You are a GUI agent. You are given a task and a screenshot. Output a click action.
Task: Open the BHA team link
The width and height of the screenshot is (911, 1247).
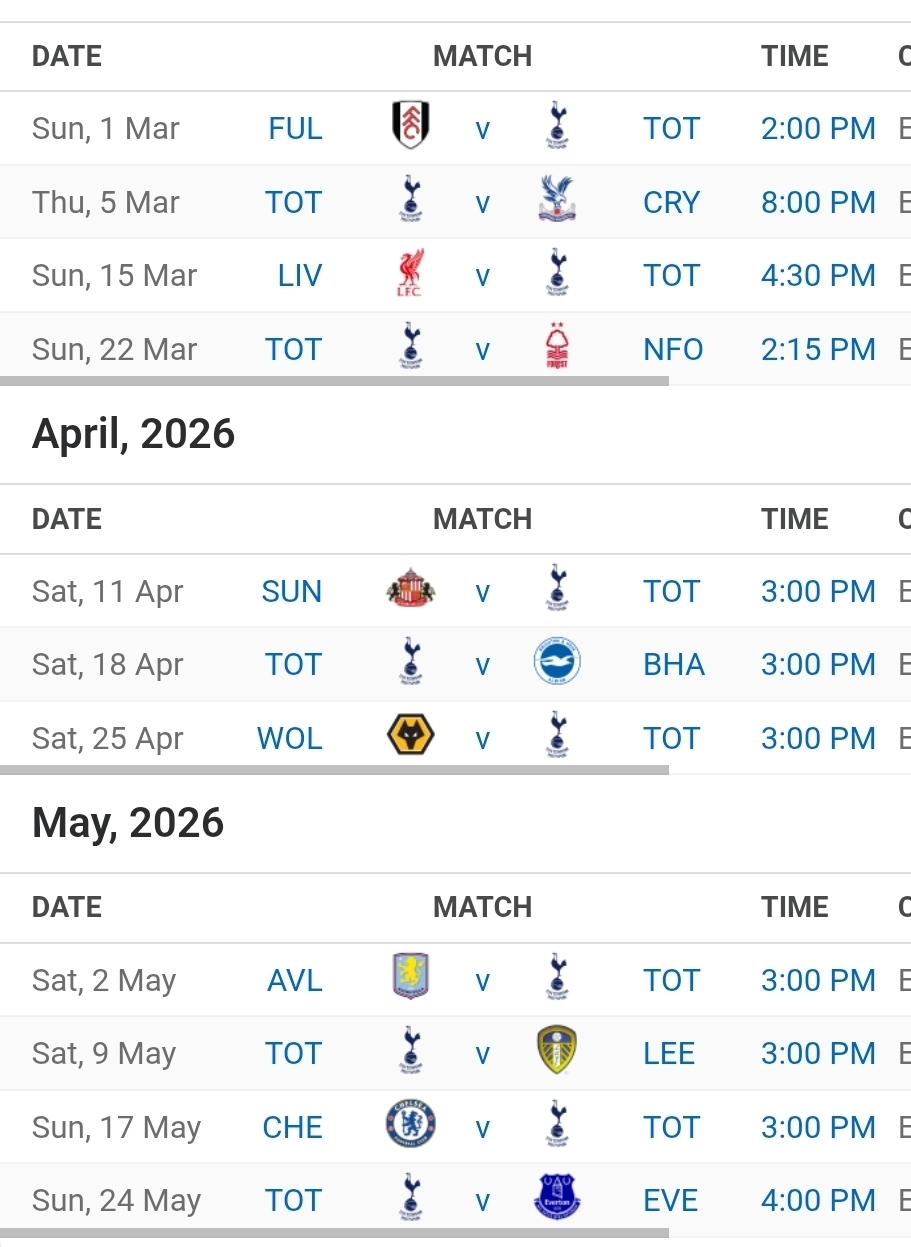[x=674, y=665]
